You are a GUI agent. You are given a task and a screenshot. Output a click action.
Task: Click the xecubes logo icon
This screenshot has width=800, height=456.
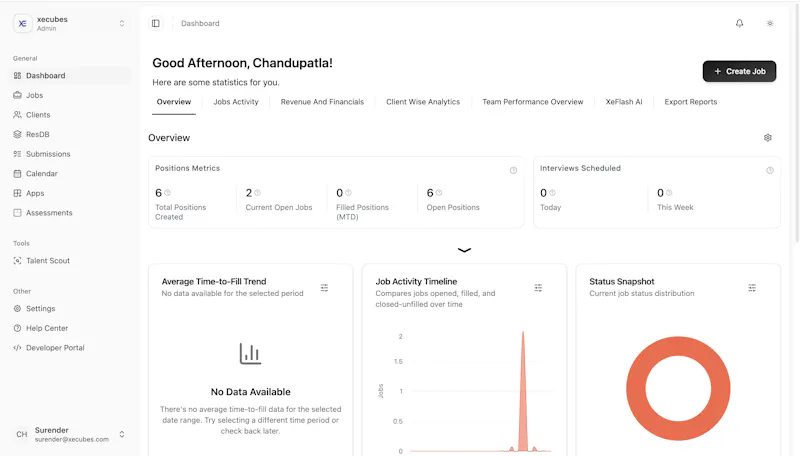point(22,23)
